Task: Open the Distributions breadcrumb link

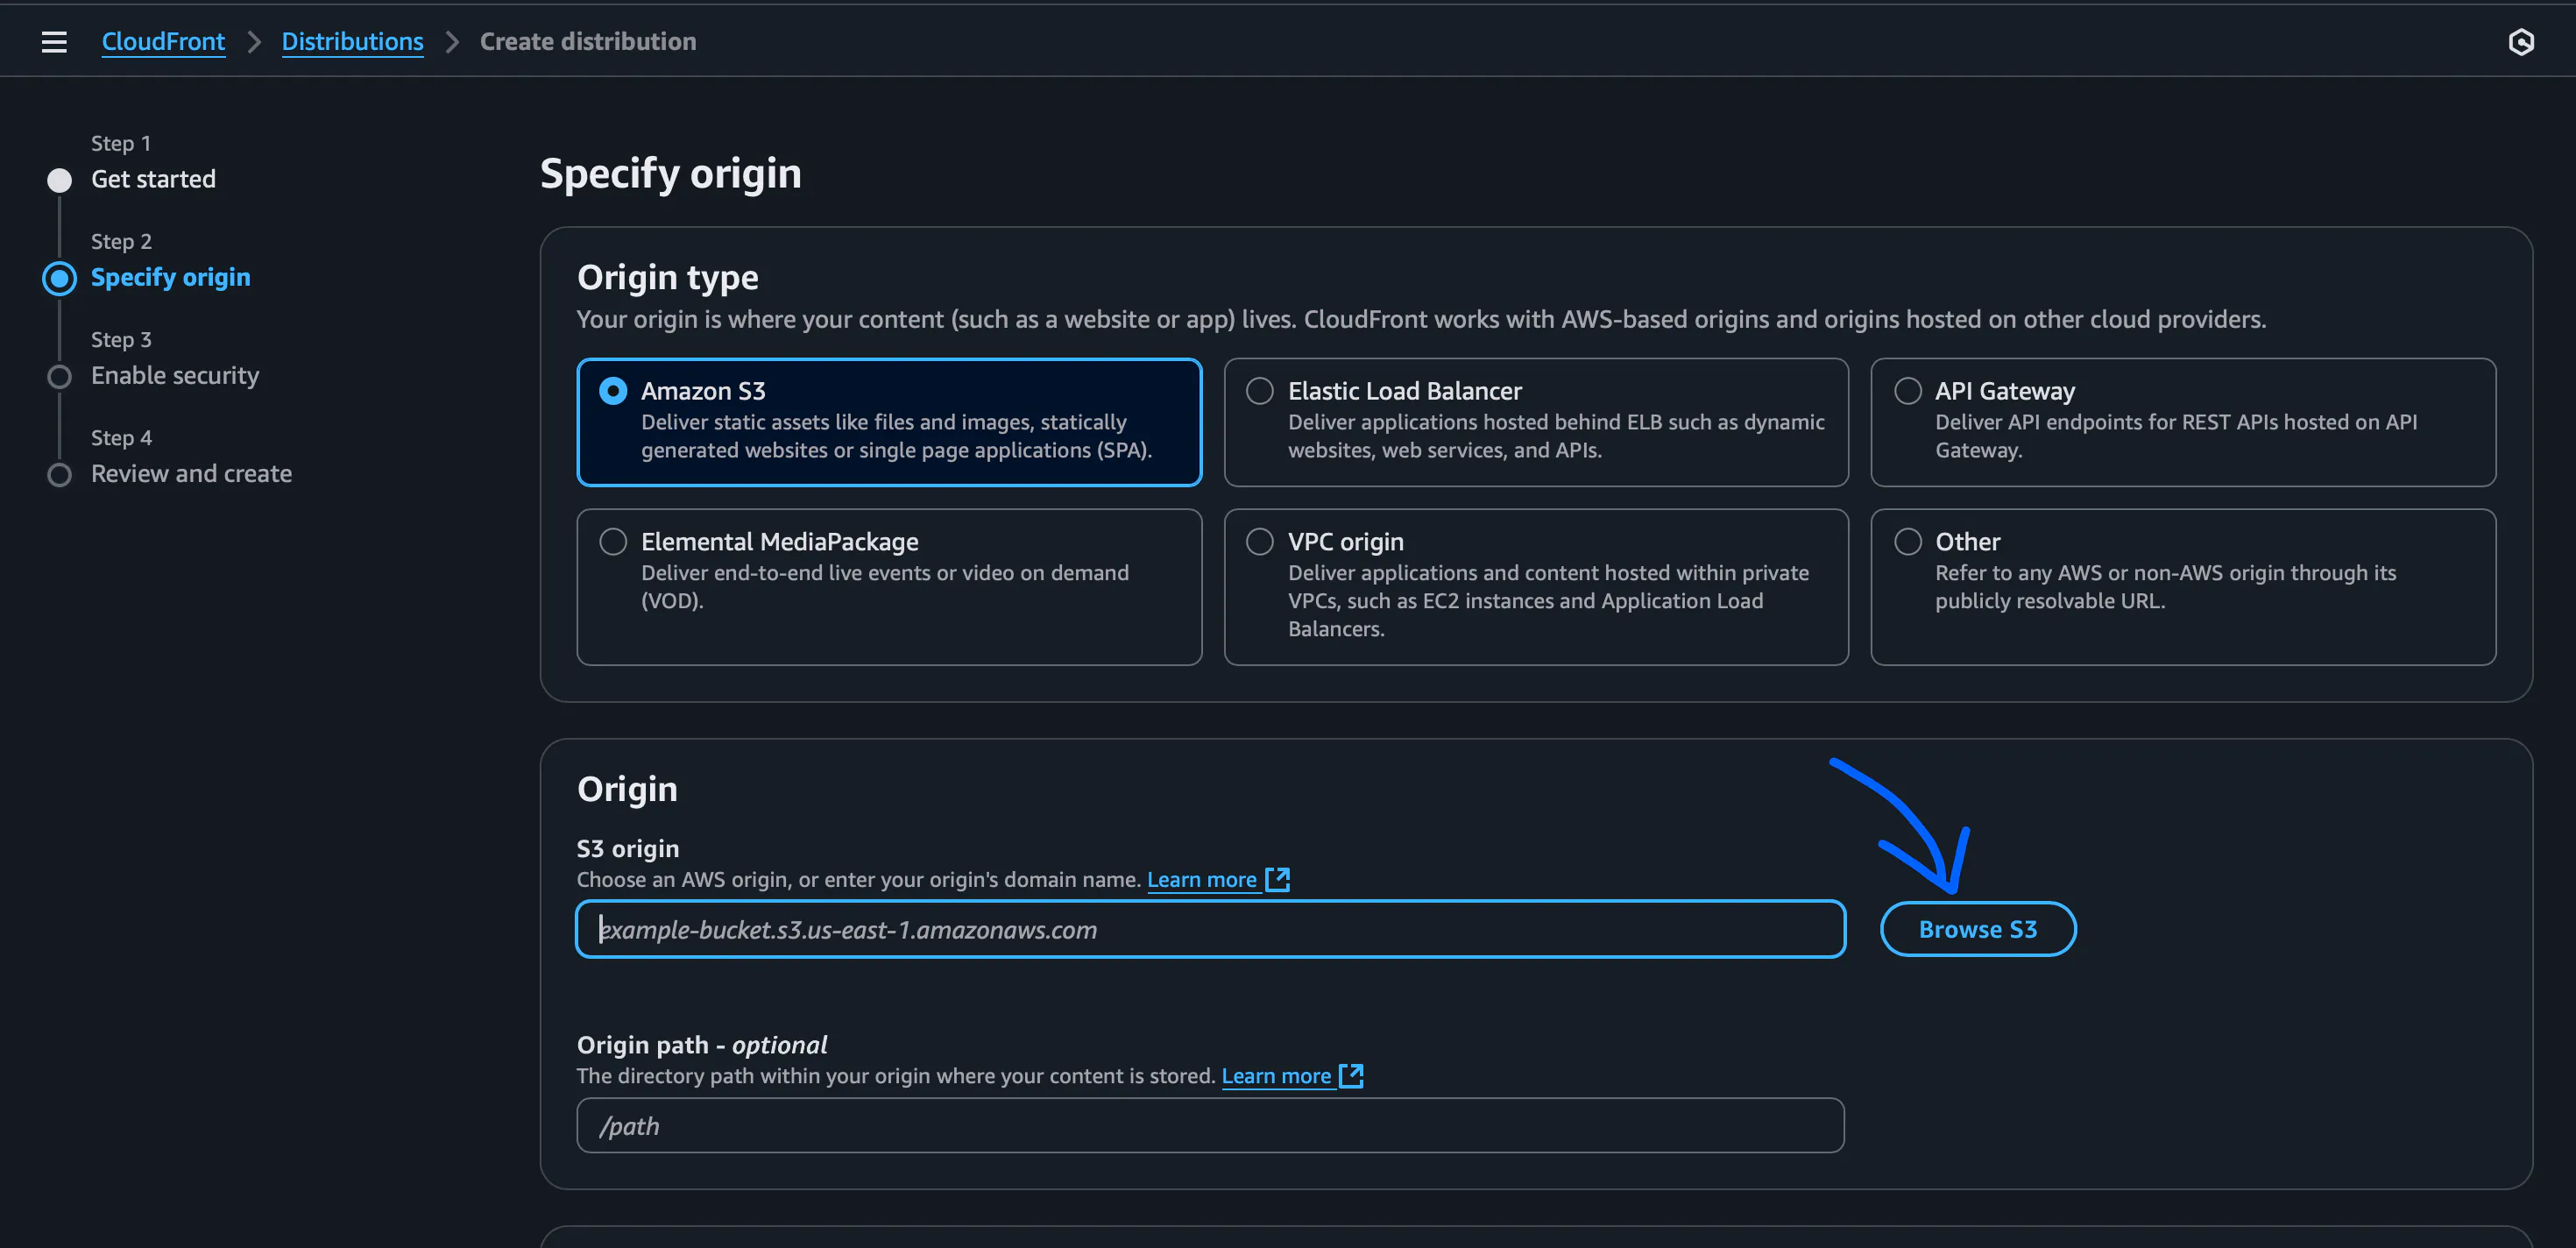Action: tap(352, 41)
